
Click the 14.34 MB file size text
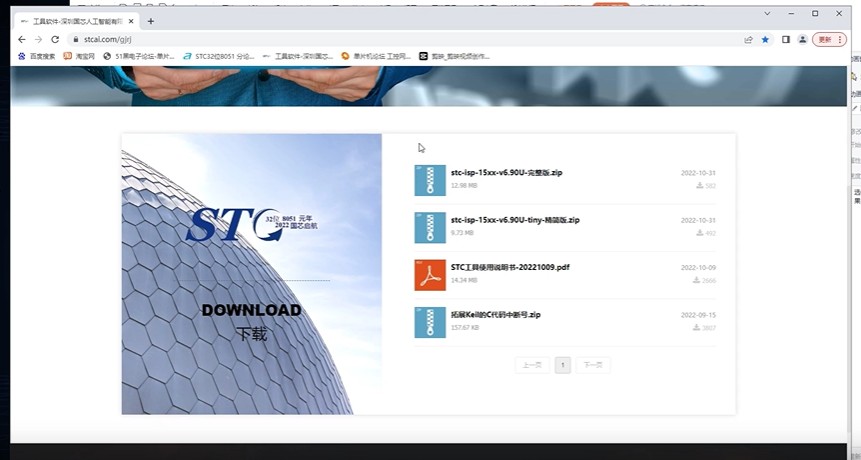(x=464, y=280)
